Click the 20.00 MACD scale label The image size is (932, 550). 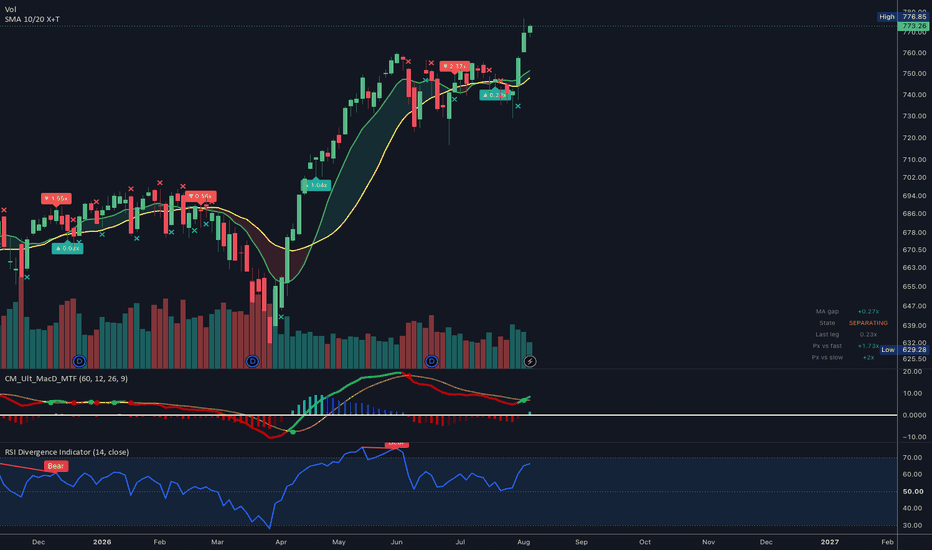912,372
